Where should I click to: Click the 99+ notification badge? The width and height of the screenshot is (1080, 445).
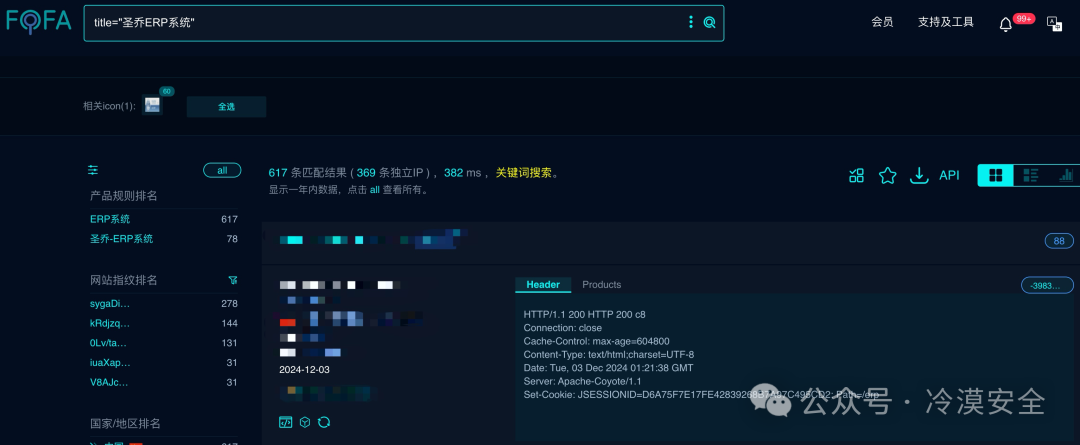click(x=1024, y=19)
